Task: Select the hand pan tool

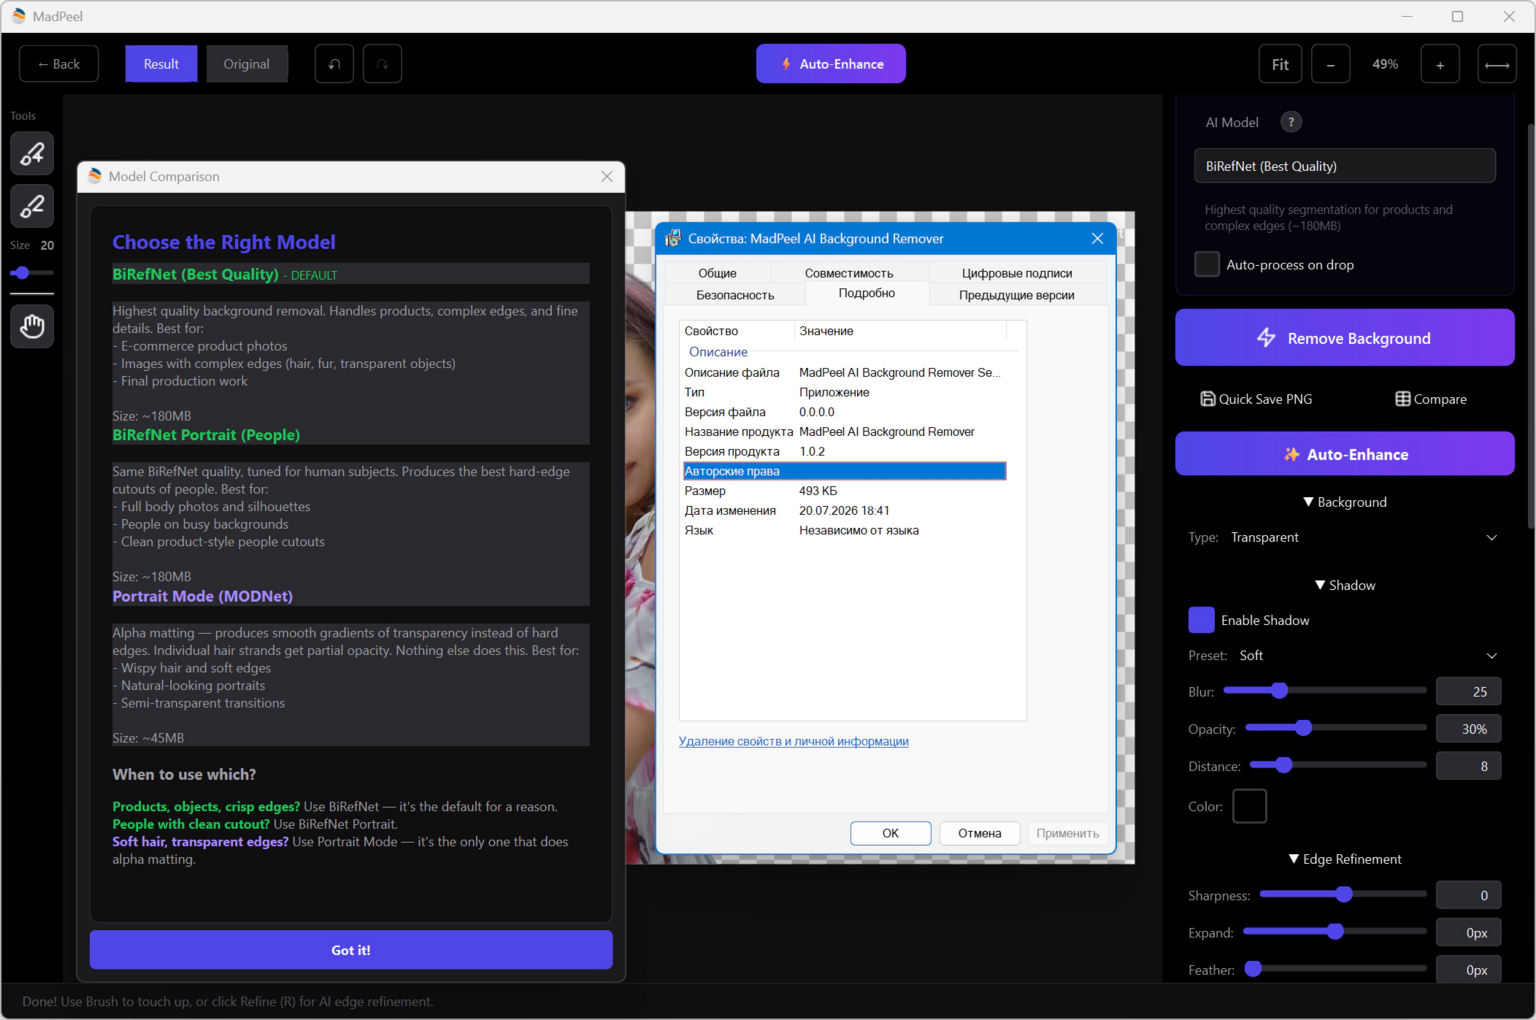Action: 32,326
